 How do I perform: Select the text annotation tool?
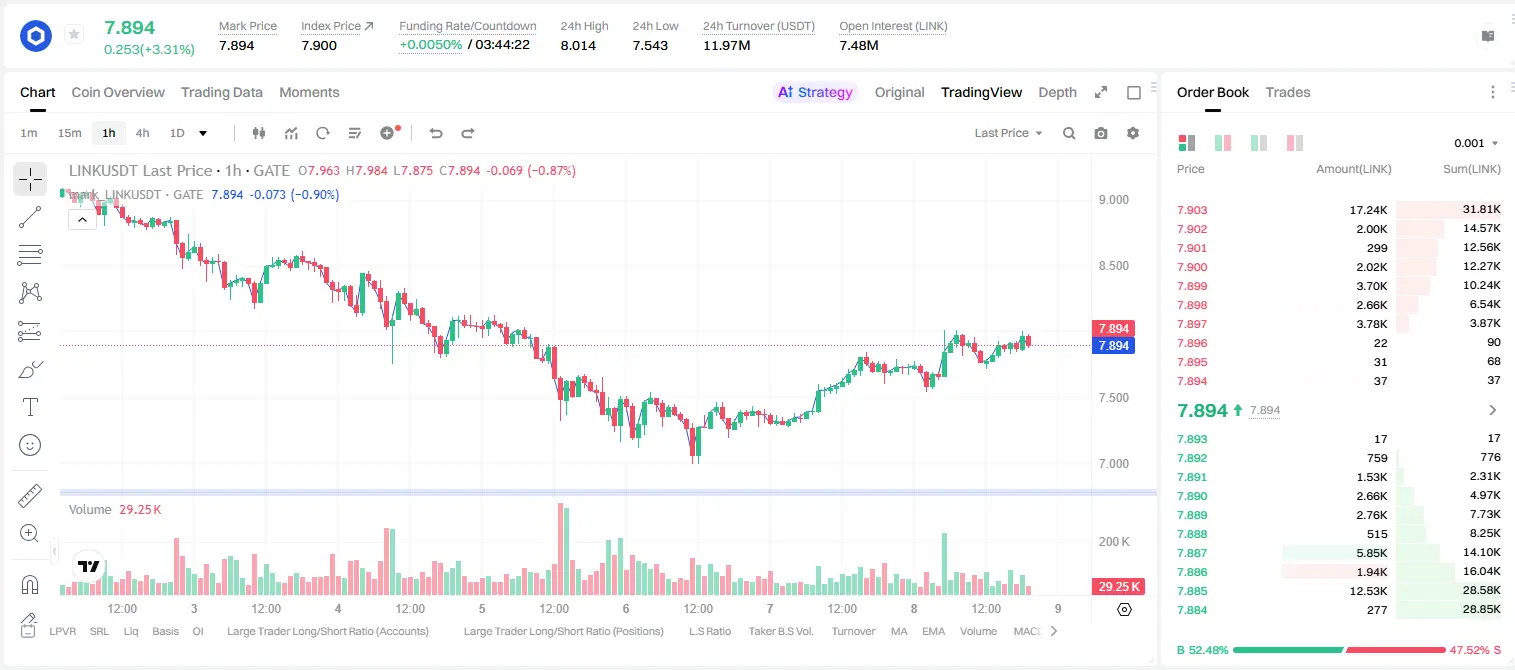30,407
